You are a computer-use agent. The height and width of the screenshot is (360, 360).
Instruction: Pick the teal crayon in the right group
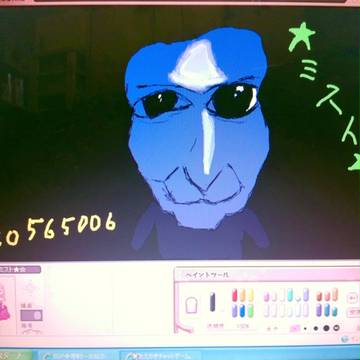[335, 311]
